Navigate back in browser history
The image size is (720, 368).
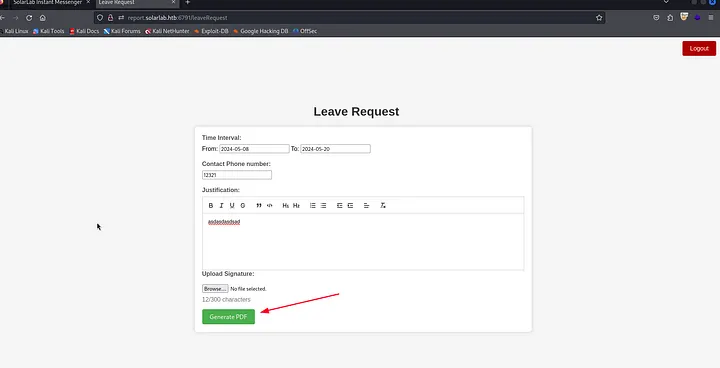[3, 17]
